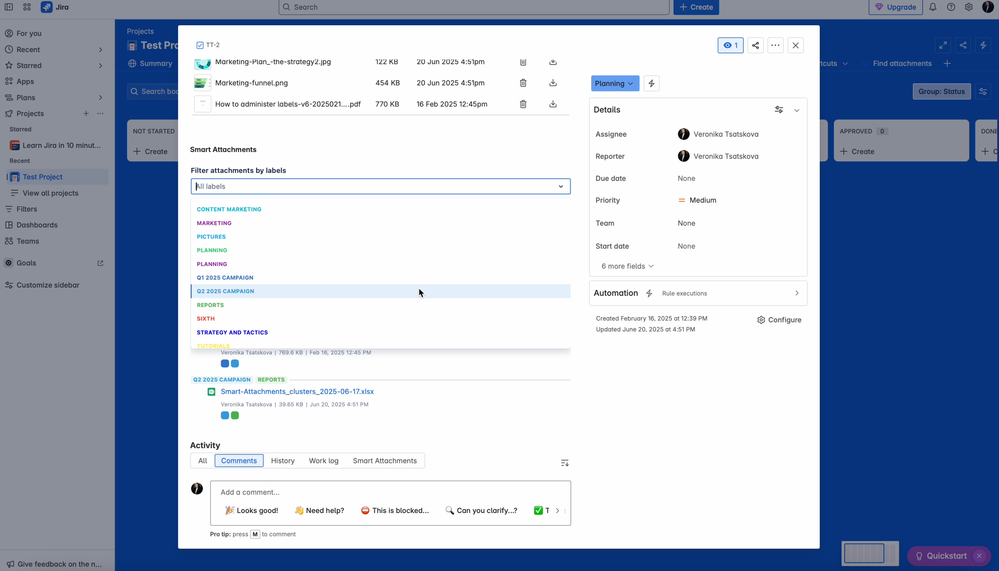Image resolution: width=999 pixels, height=571 pixels.
Task: Expand the Automation rule executions panel
Action: click(796, 293)
